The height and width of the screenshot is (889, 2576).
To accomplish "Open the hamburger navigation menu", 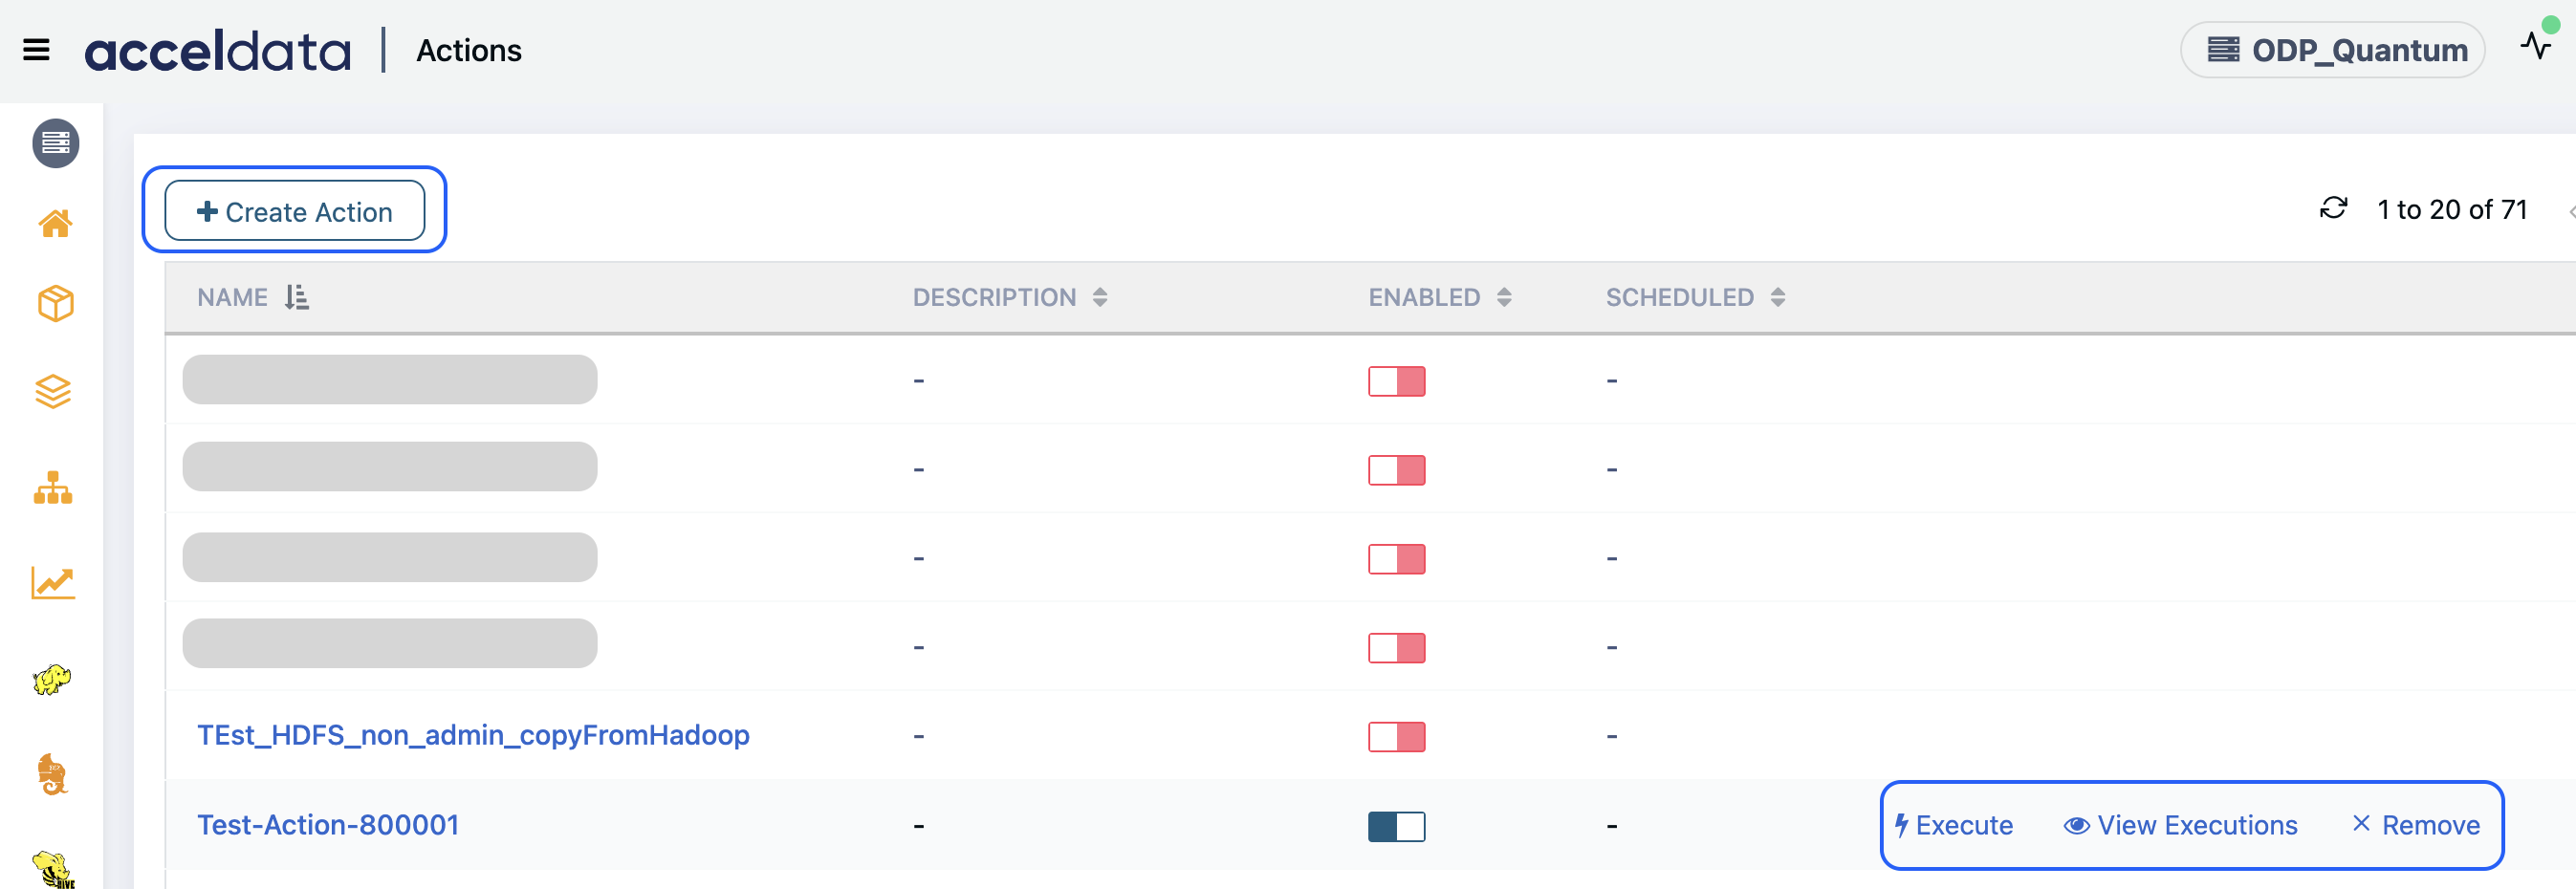I will [x=36, y=49].
